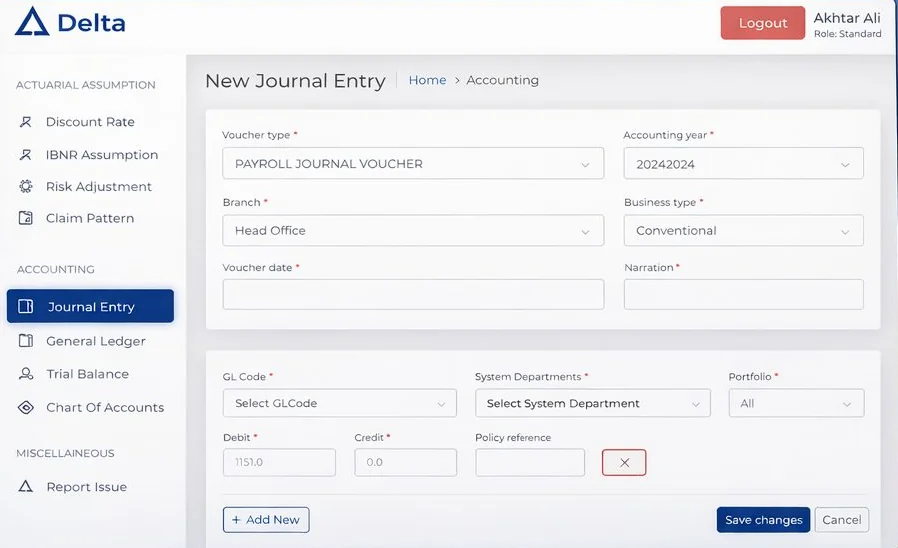Focus the Voucher date field

pyautogui.click(x=413, y=294)
